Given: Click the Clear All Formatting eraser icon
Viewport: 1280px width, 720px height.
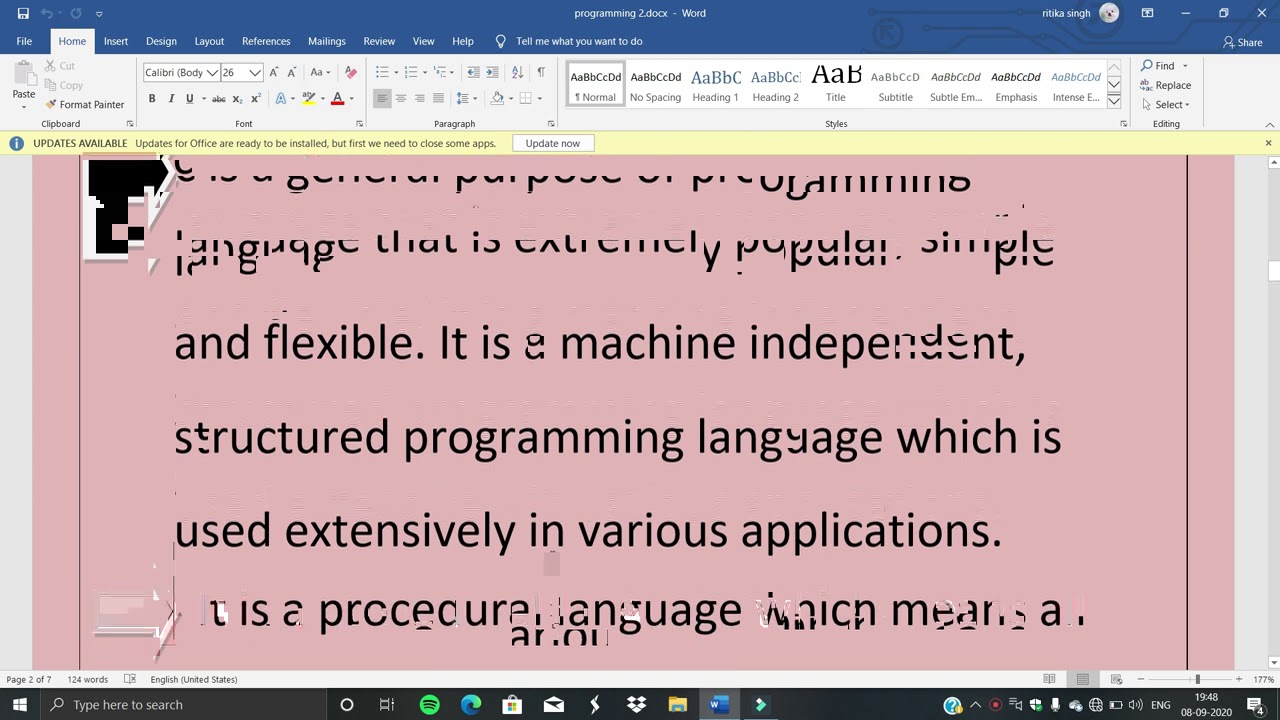Looking at the screenshot, I should point(350,72).
